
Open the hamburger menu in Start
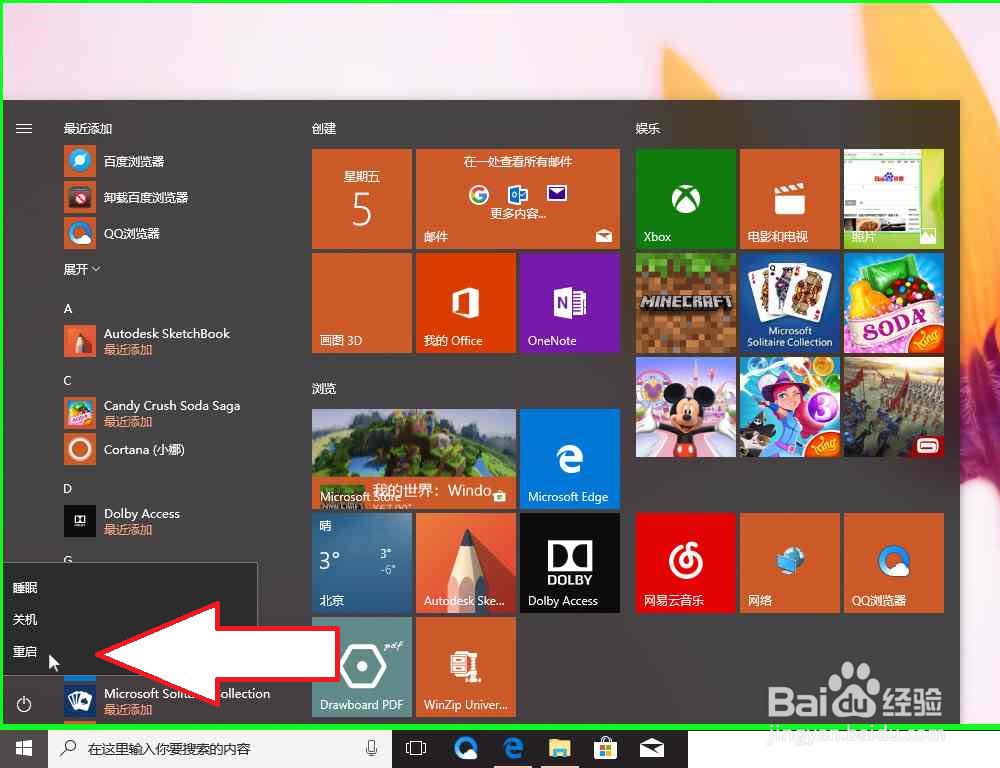pos(24,128)
